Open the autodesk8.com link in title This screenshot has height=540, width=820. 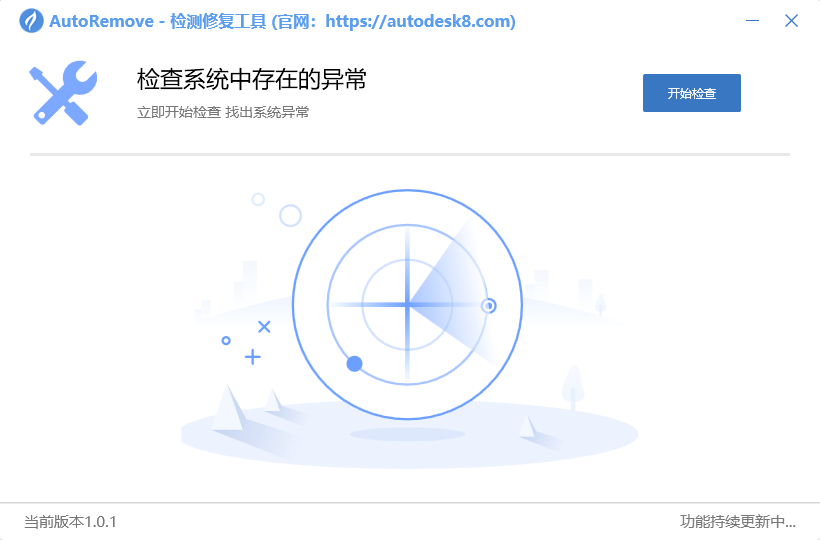point(420,21)
